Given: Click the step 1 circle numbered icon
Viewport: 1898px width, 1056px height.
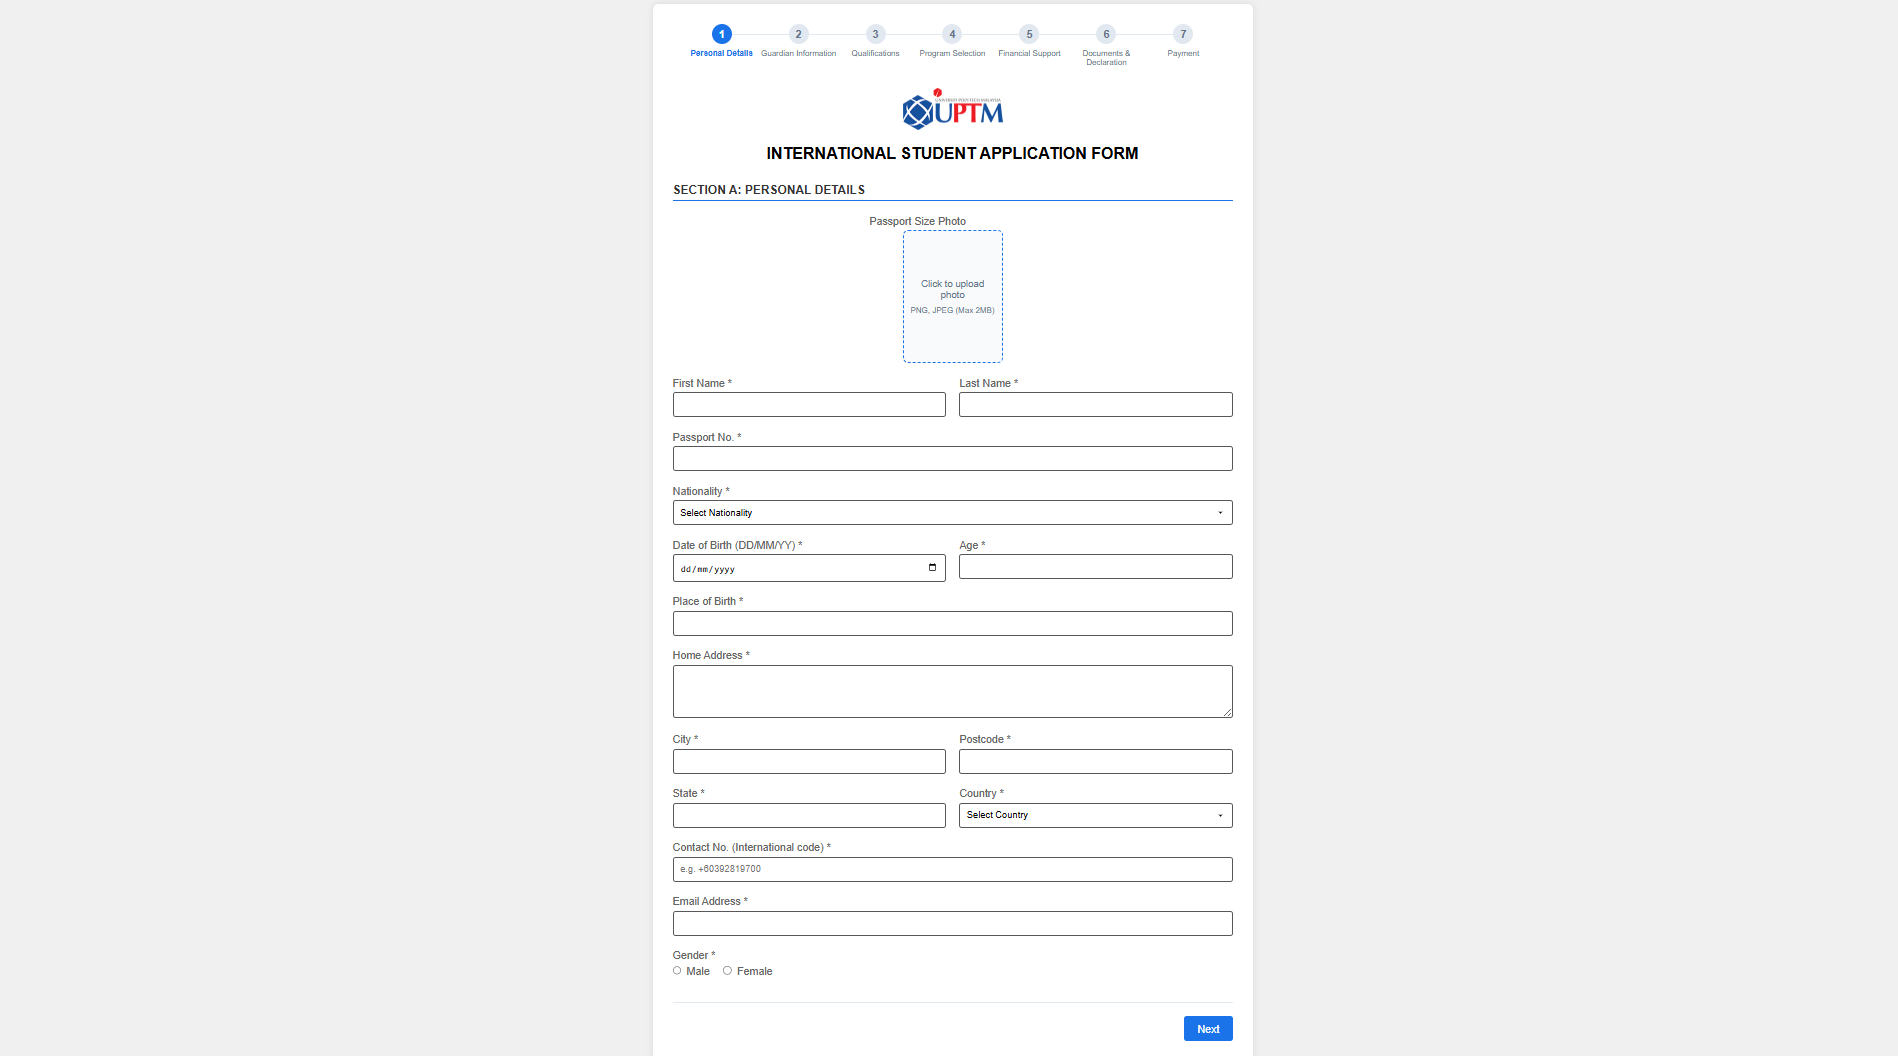Looking at the screenshot, I should click(722, 34).
